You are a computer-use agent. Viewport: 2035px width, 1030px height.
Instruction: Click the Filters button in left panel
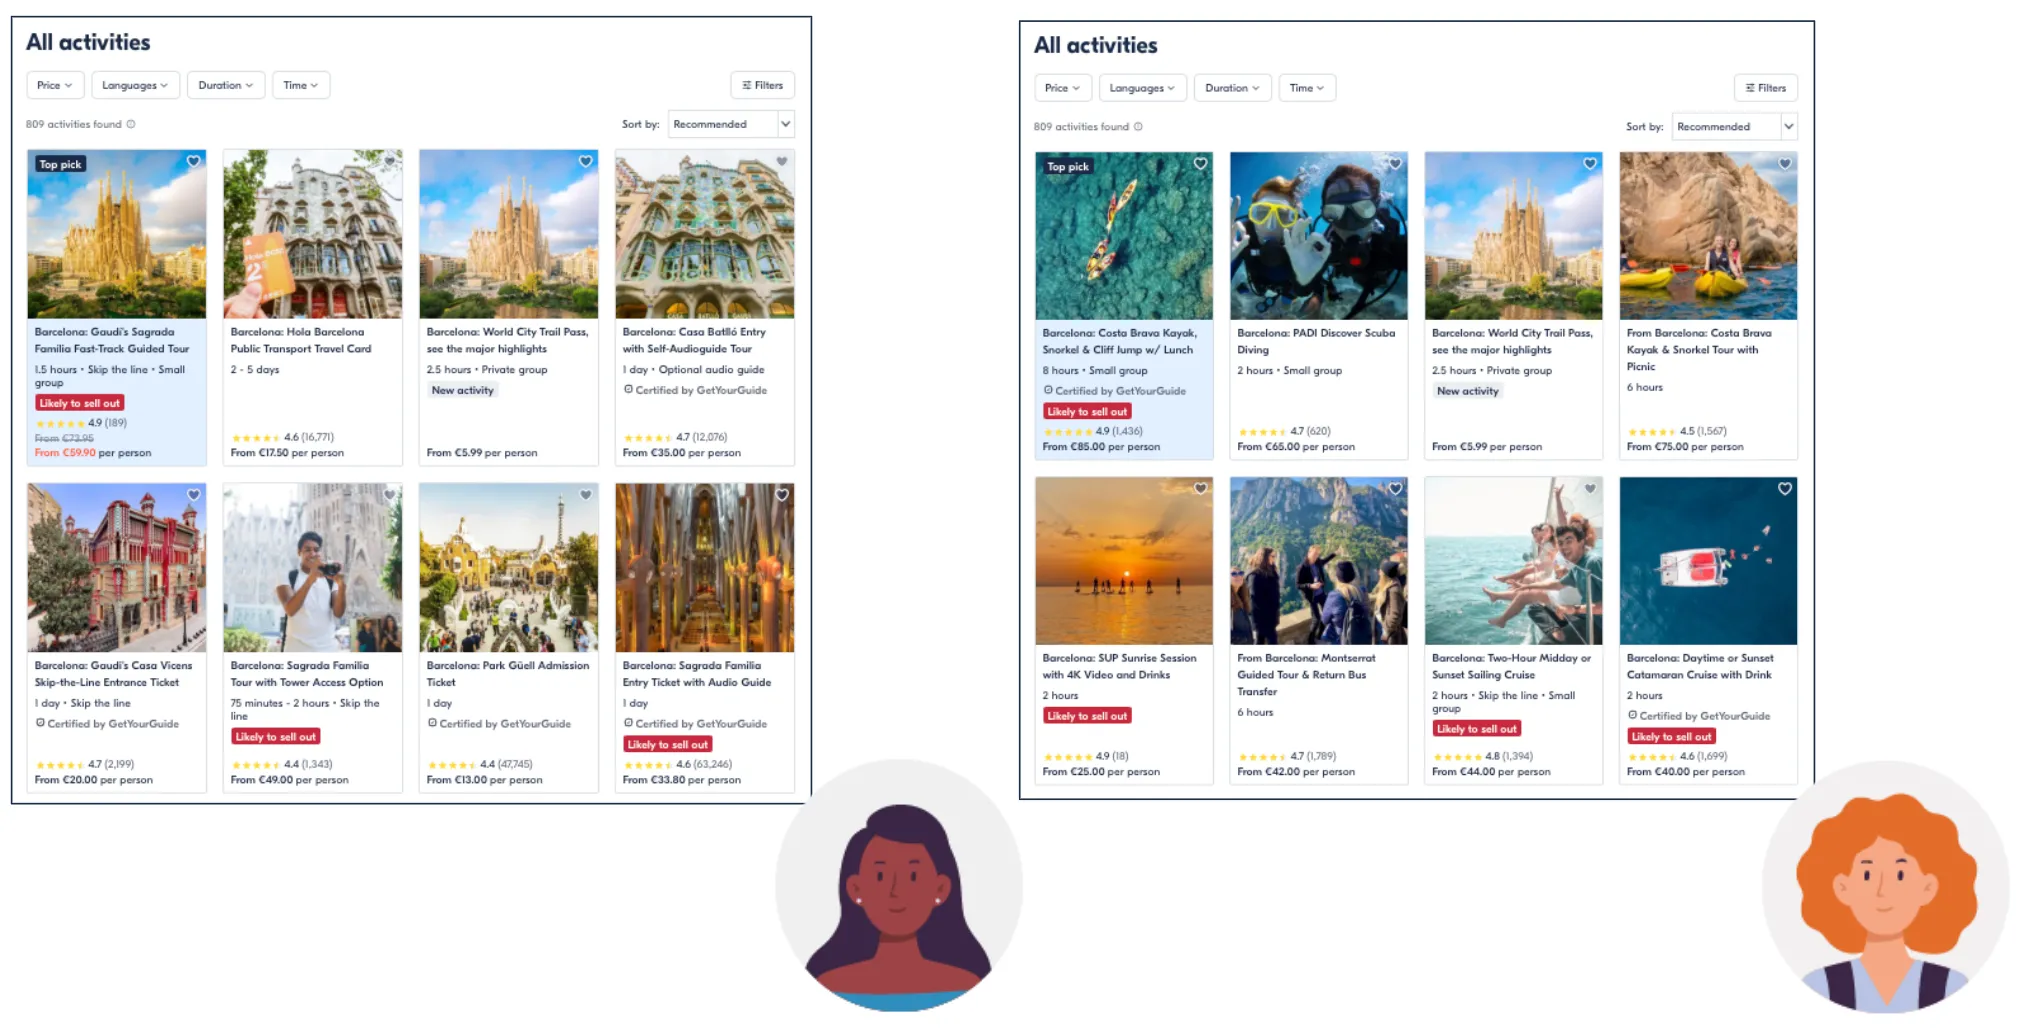point(763,85)
